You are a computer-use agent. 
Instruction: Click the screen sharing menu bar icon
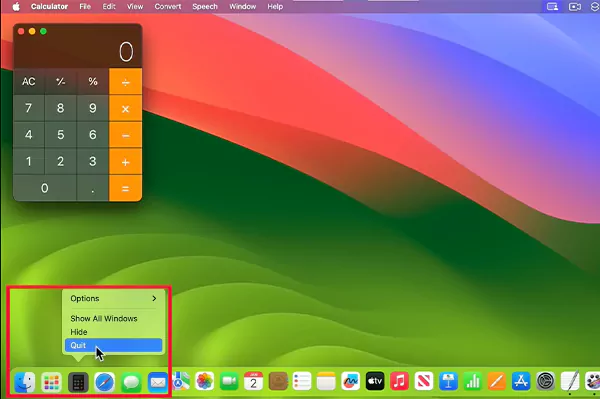point(552,7)
